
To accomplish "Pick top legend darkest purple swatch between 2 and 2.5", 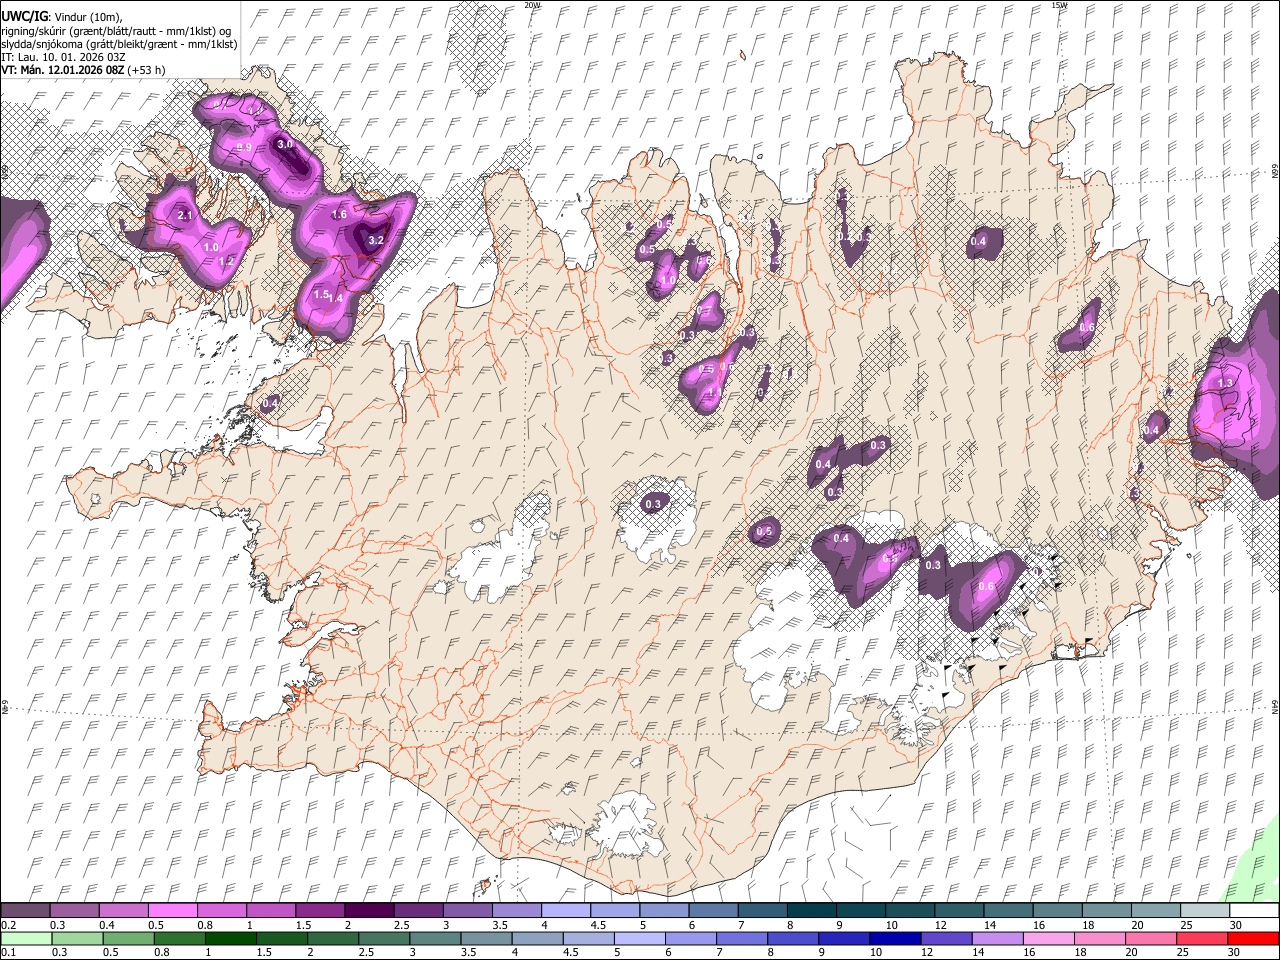I will click(x=369, y=911).
